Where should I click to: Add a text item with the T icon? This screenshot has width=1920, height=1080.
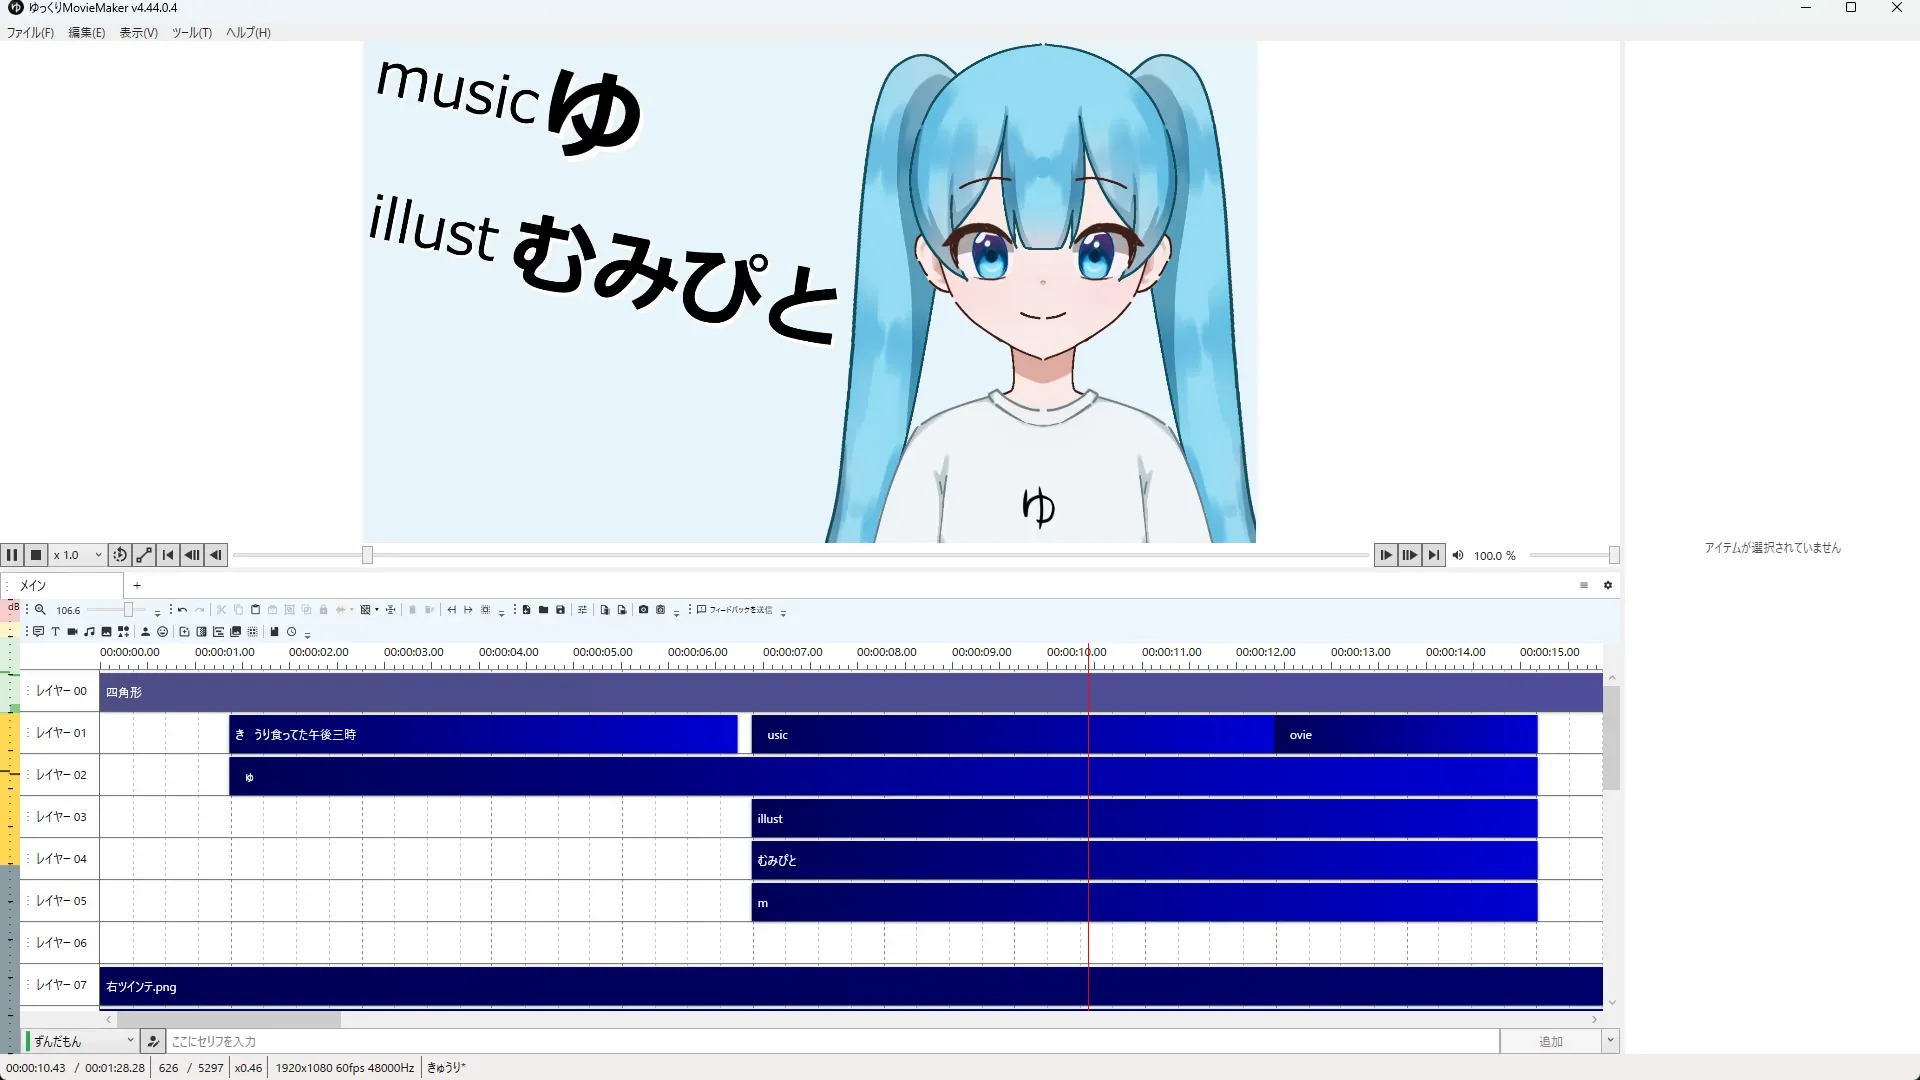56,632
